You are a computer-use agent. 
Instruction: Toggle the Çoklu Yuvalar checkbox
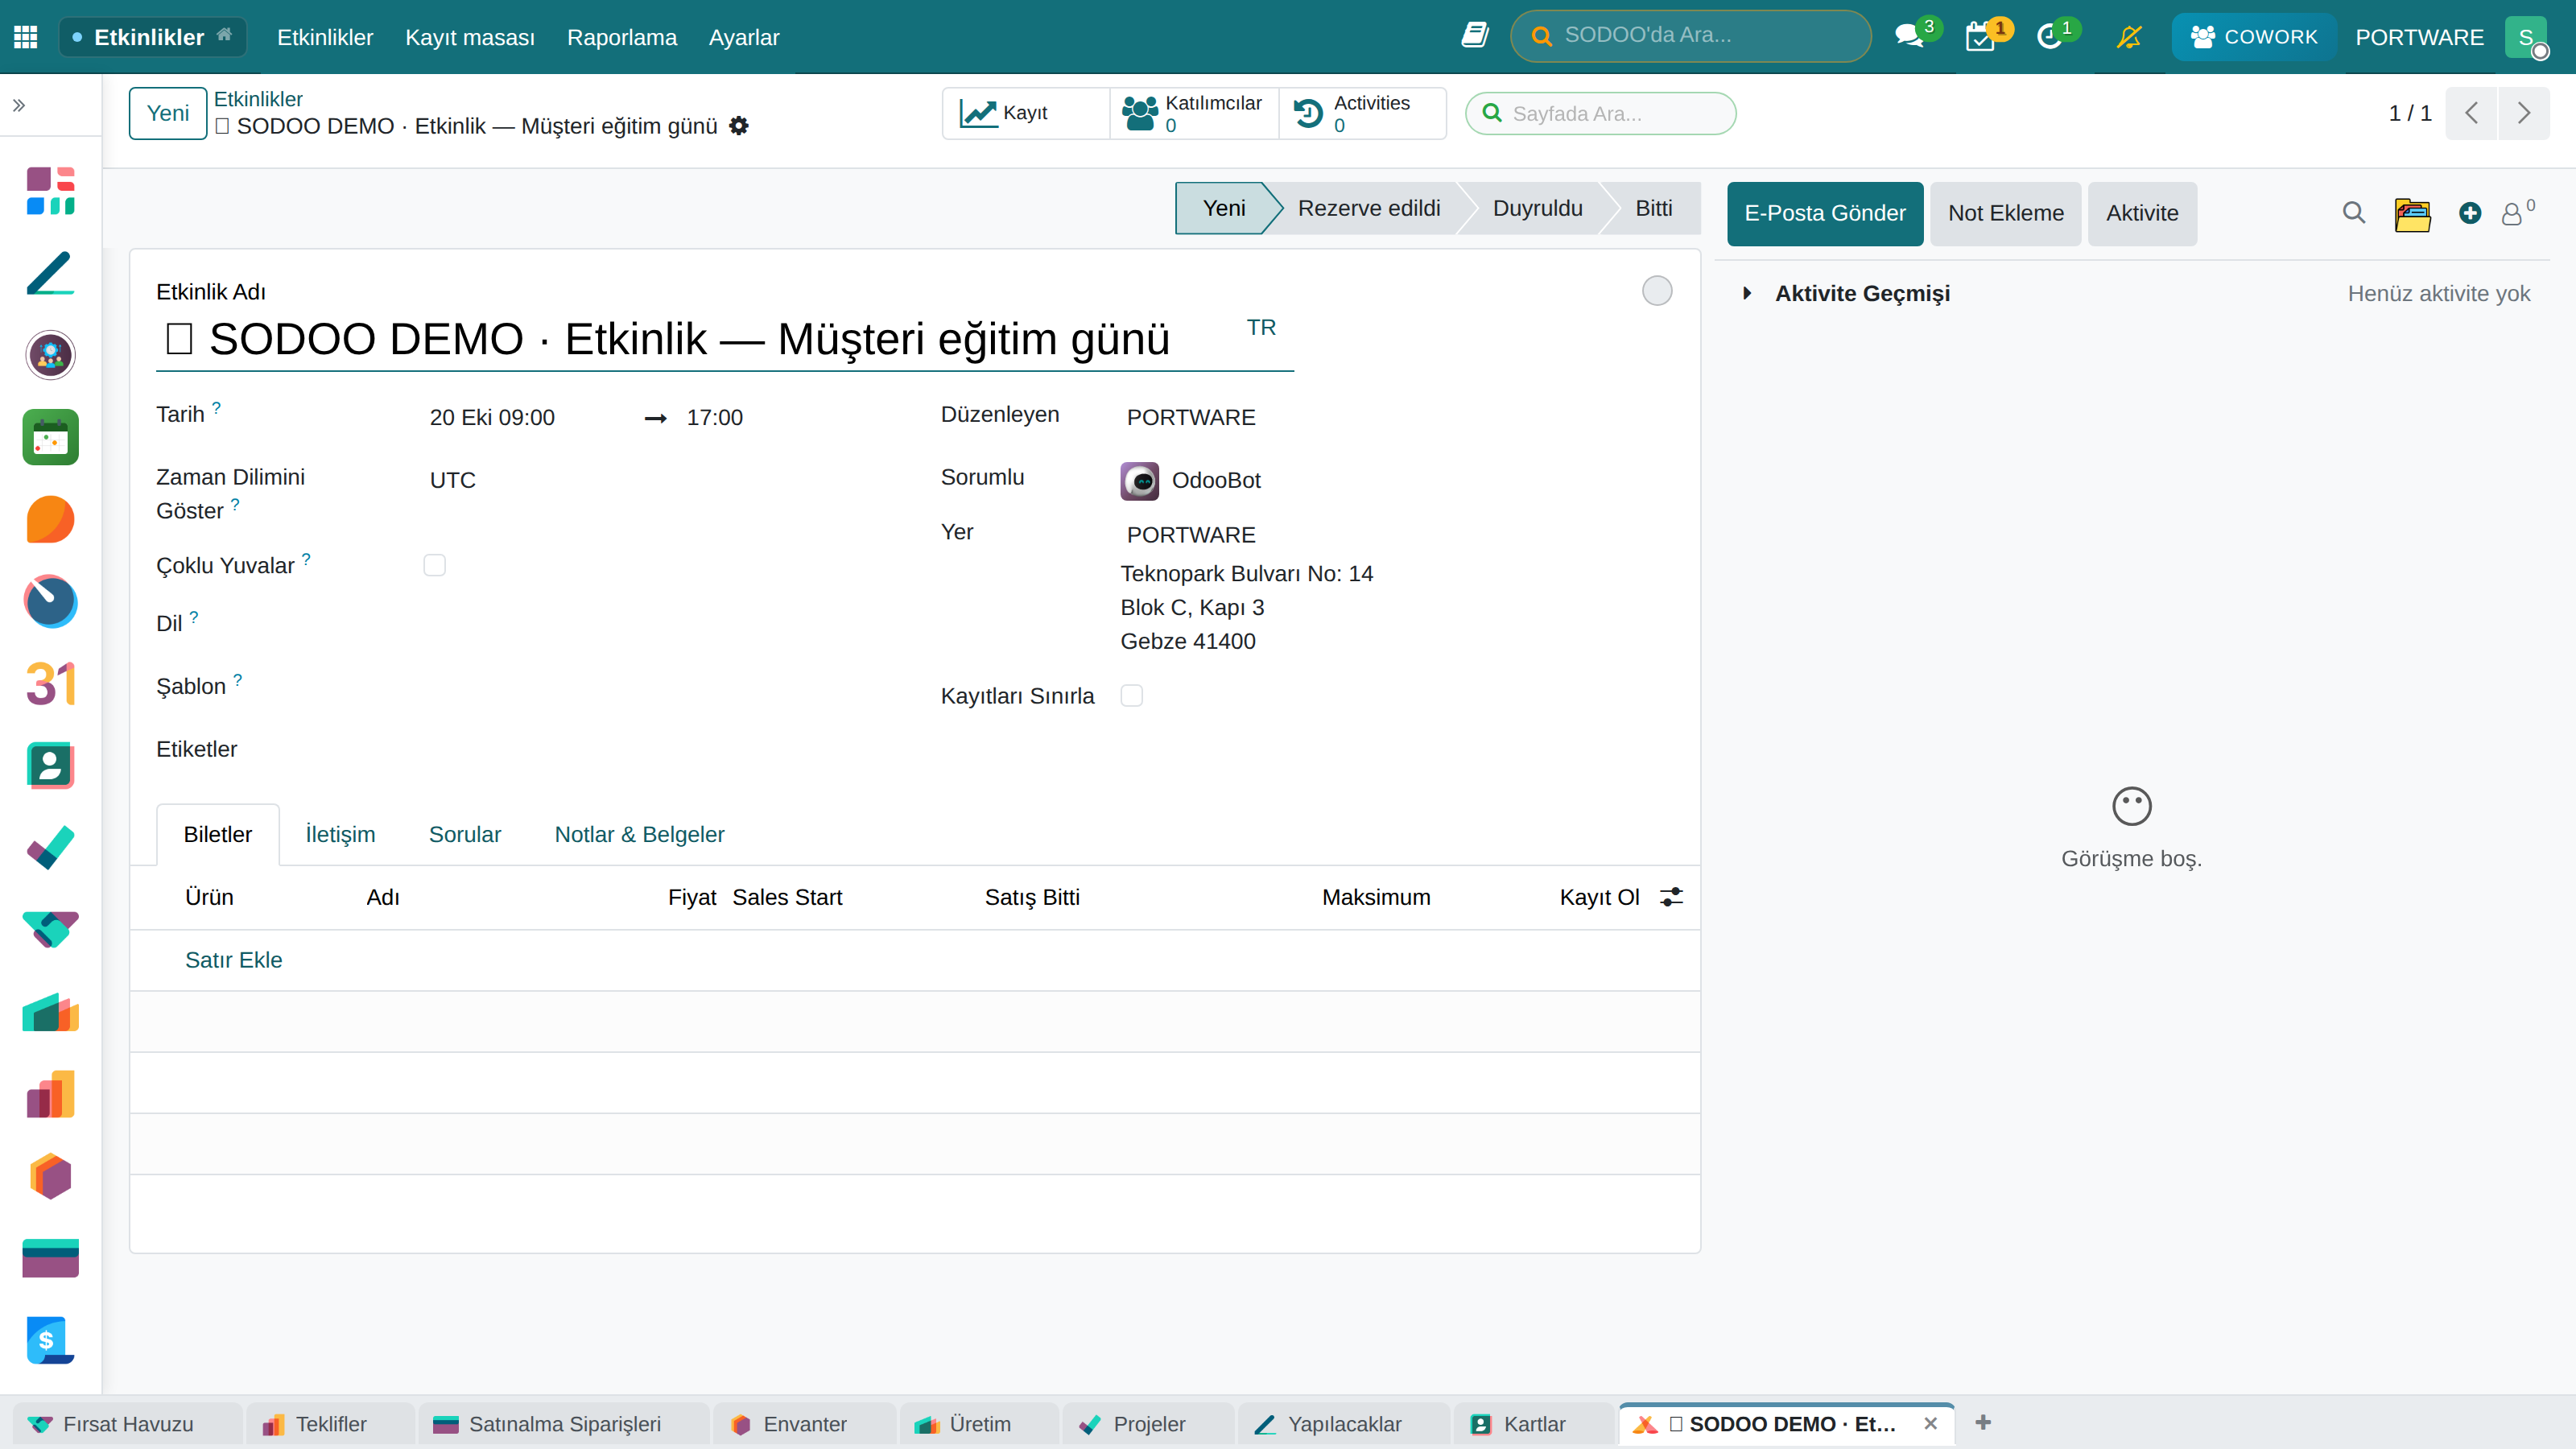(434, 565)
